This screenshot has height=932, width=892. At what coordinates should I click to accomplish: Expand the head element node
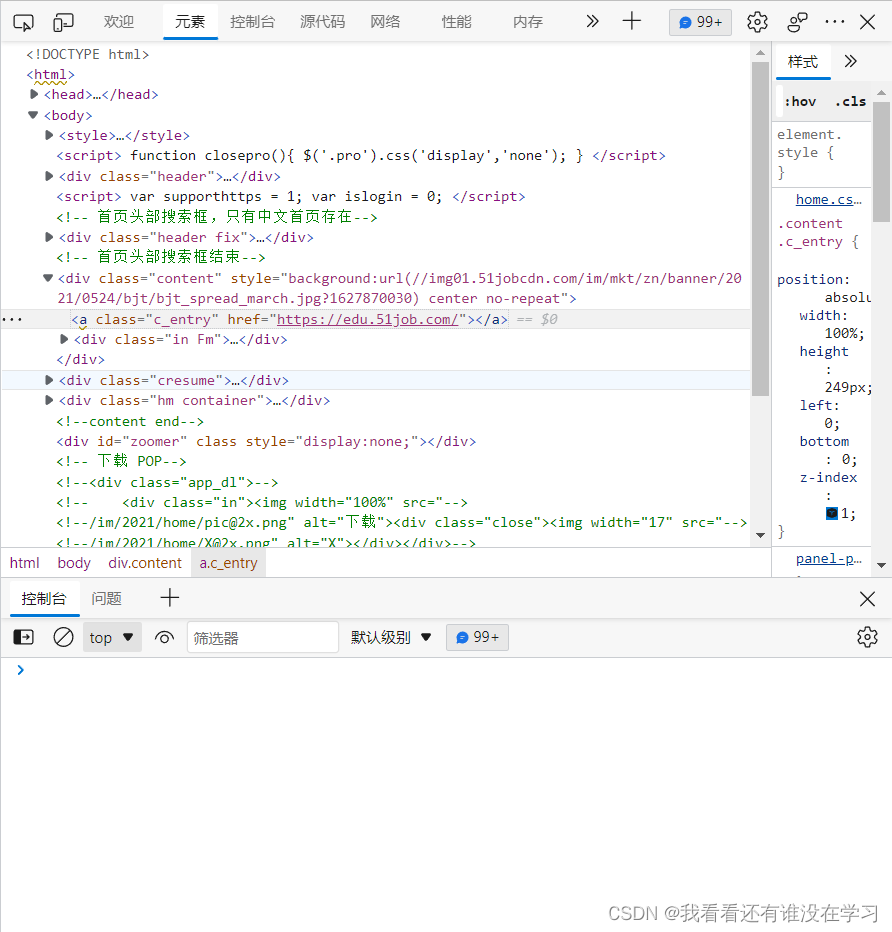click(34, 94)
